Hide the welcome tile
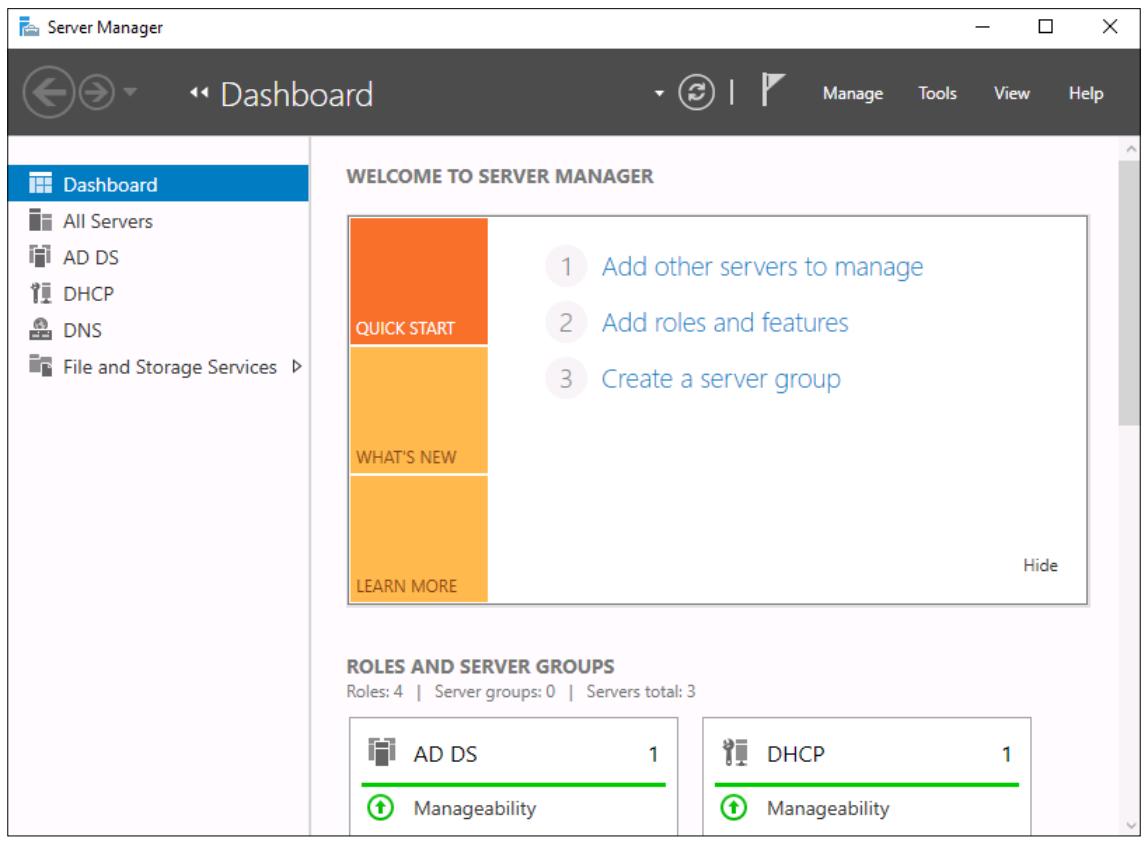 (x=1040, y=565)
